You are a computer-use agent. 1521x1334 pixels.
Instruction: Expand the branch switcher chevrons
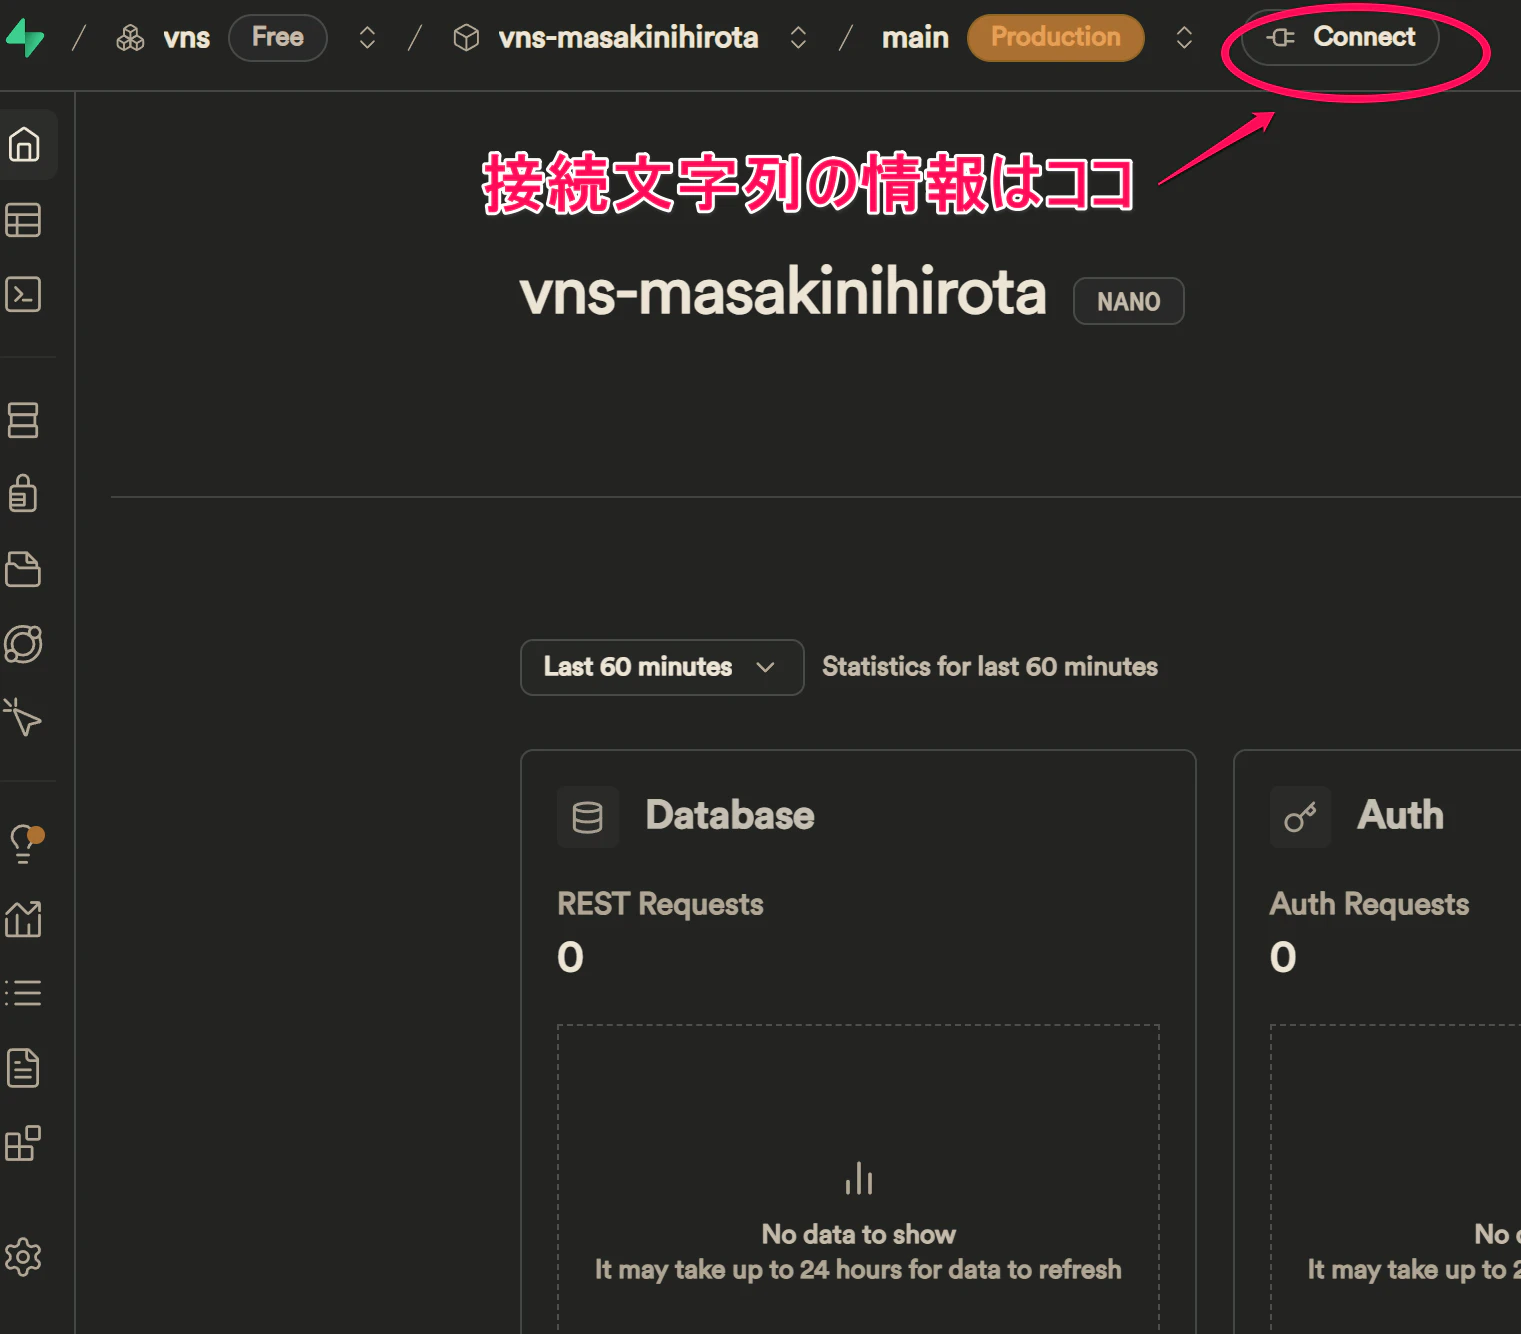1184,38
